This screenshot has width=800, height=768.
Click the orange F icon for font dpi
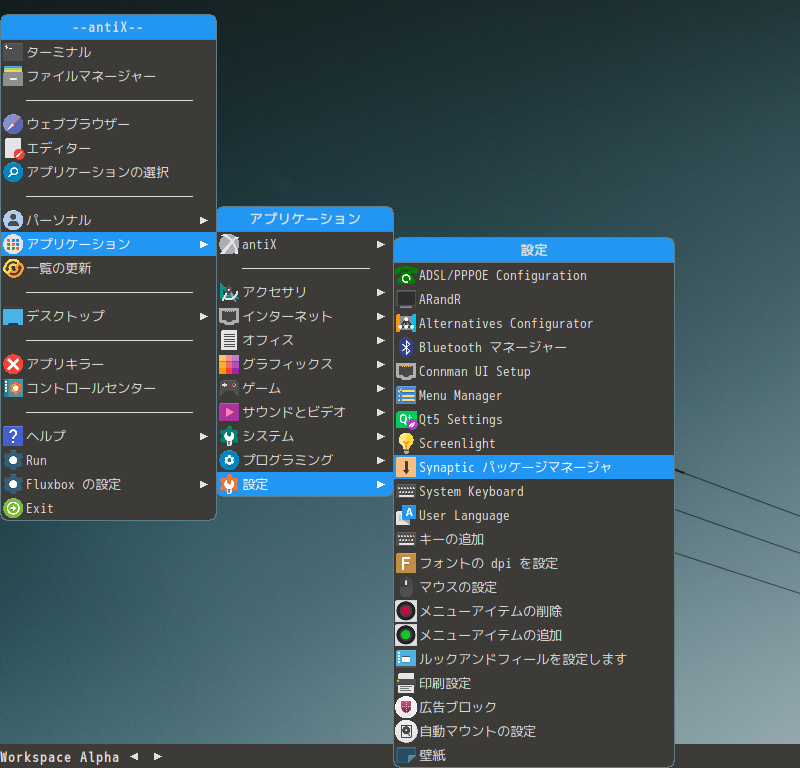[x=406, y=563]
